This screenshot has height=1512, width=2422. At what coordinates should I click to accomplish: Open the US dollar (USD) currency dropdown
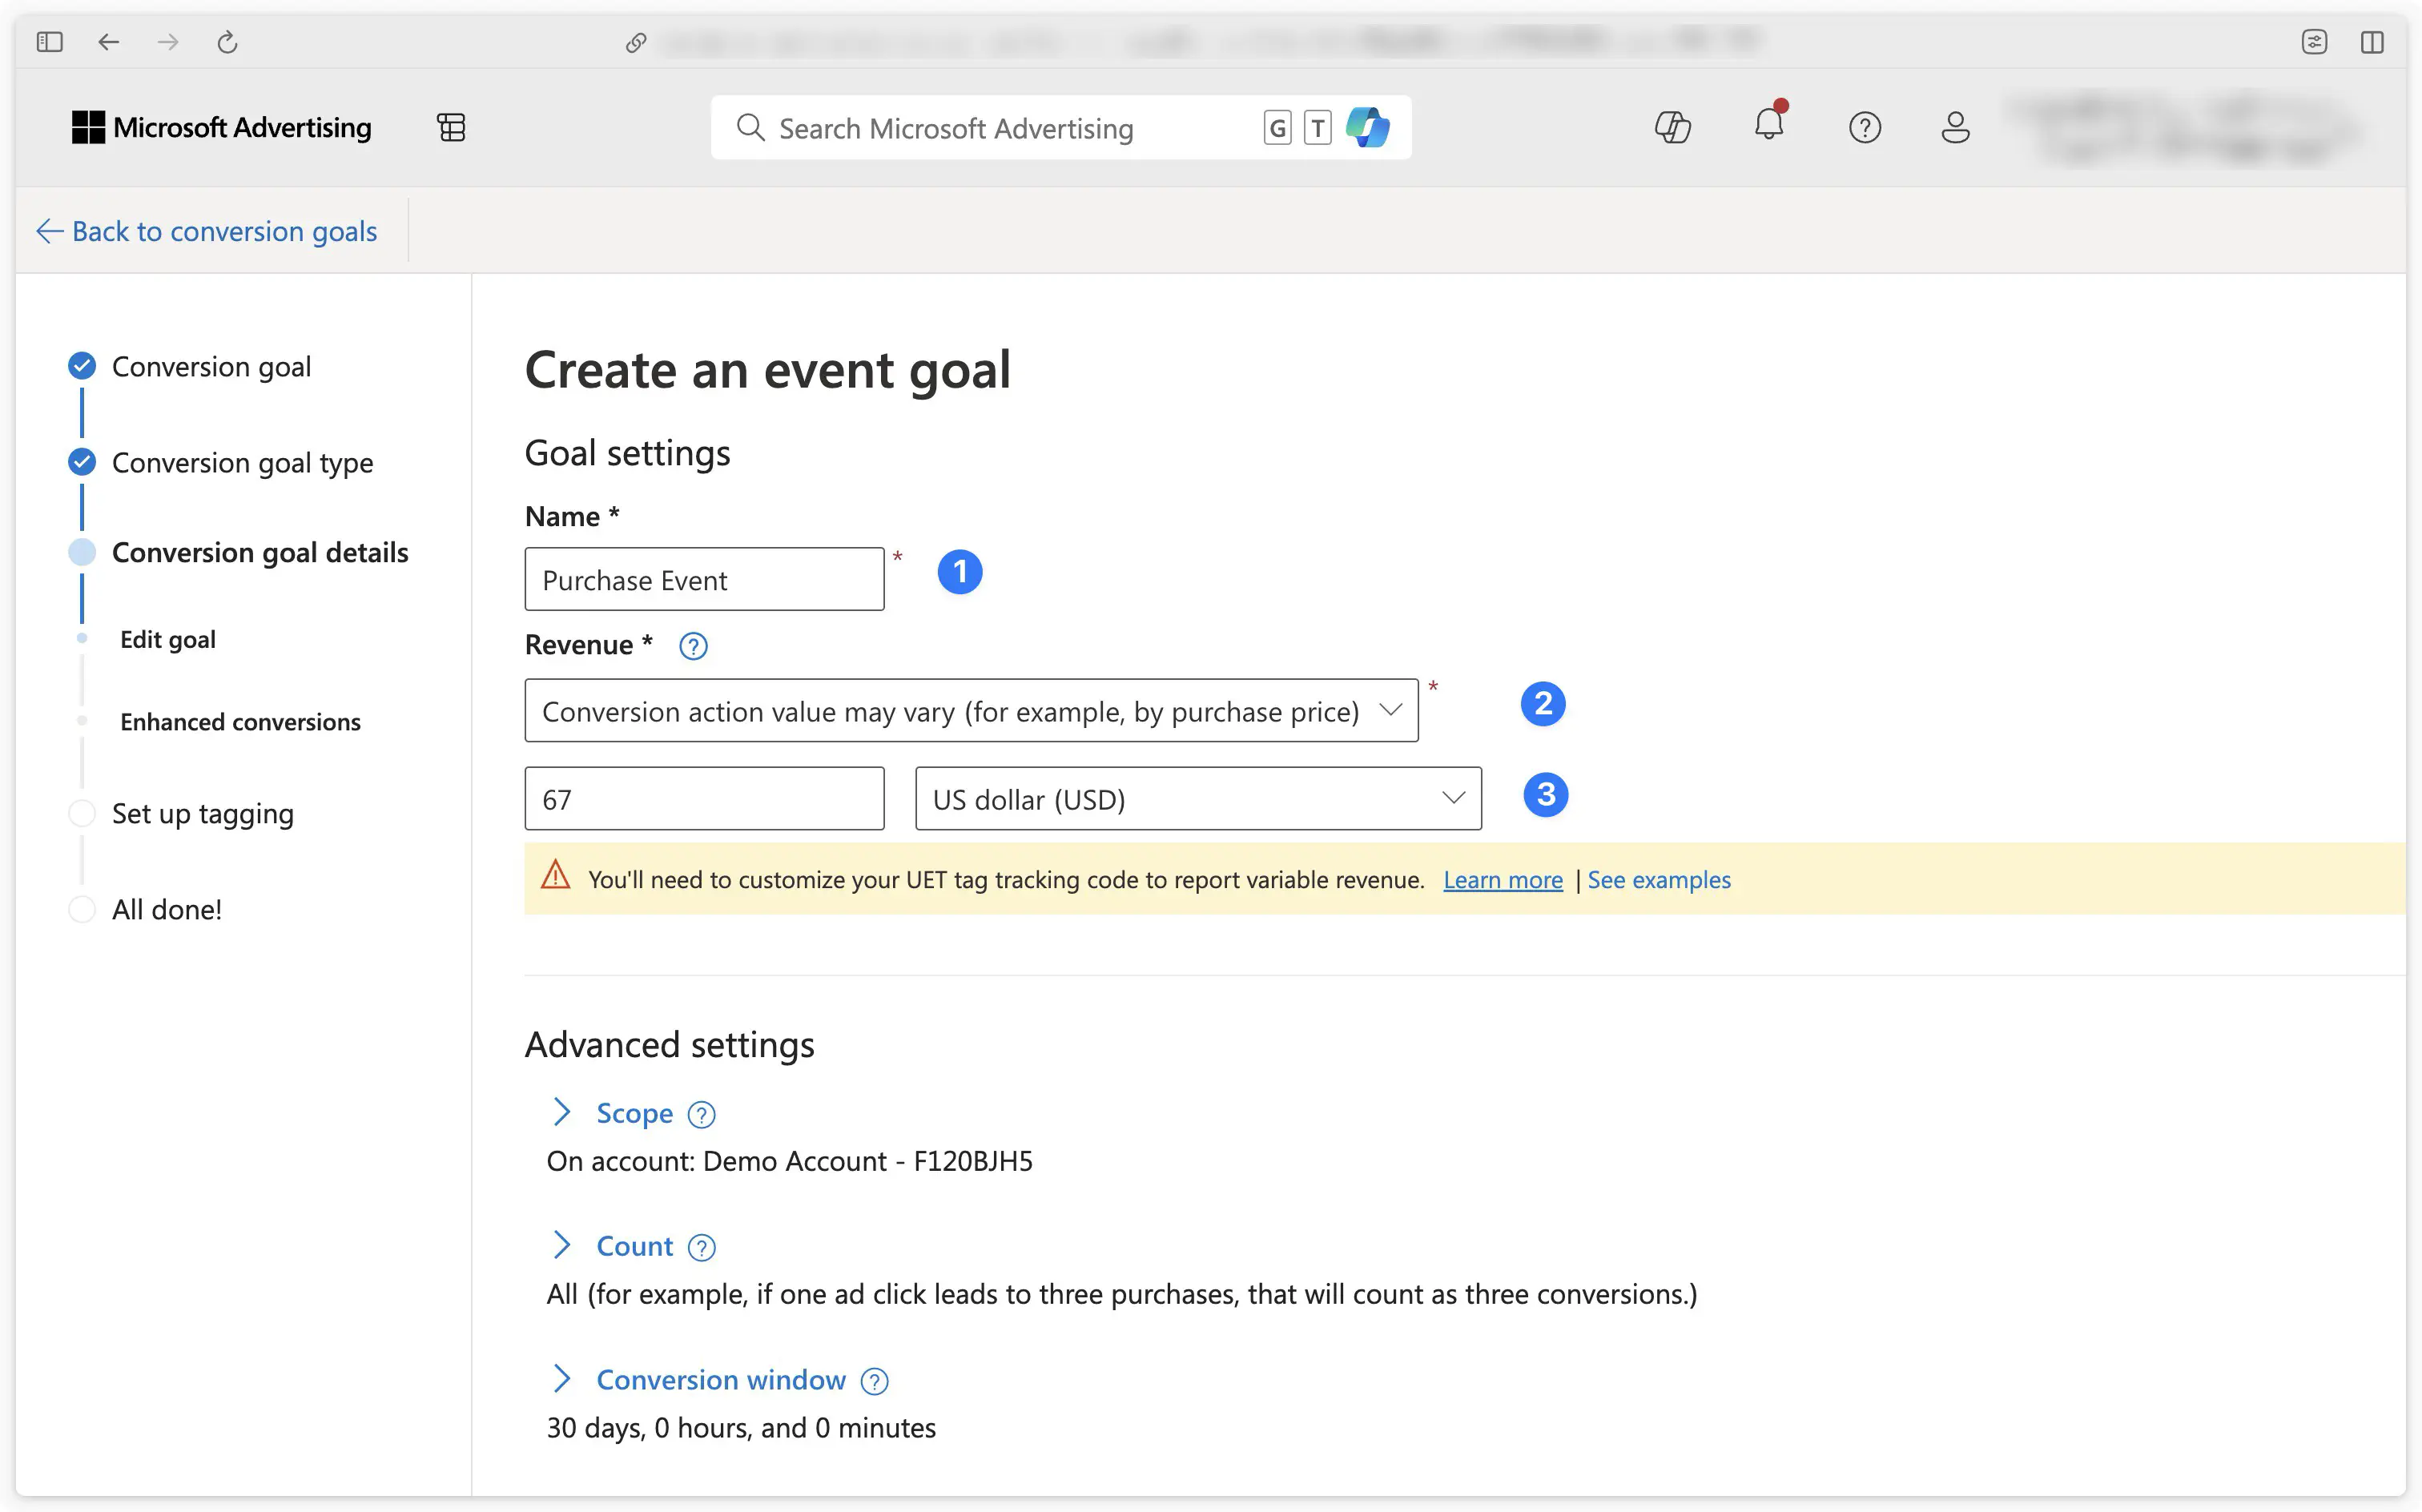click(1198, 799)
